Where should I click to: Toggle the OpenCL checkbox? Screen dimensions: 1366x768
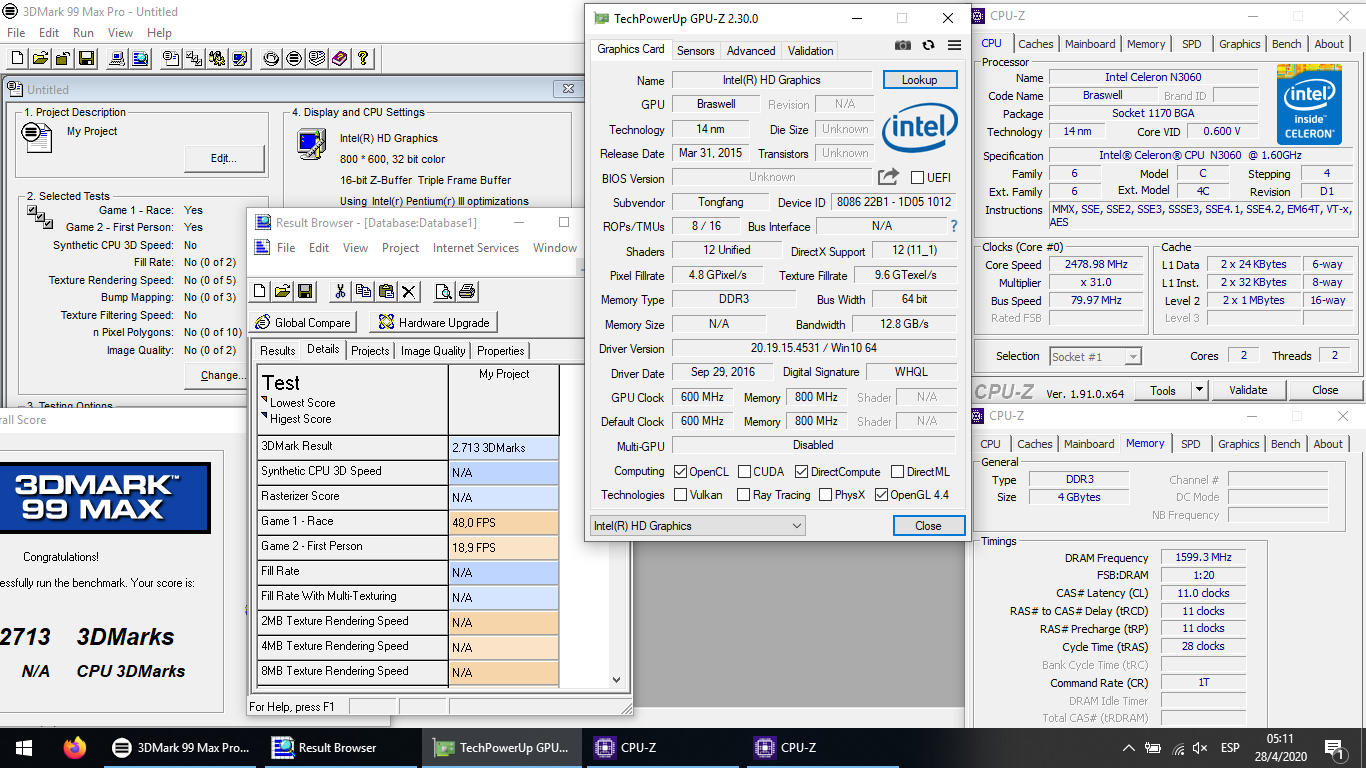tap(681, 472)
